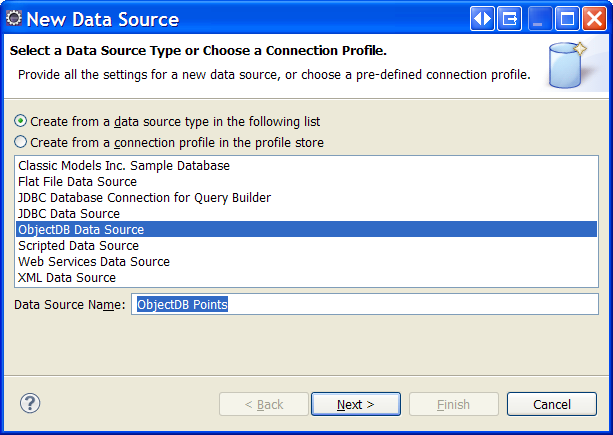Cancel the new data source wizard

coord(552,404)
